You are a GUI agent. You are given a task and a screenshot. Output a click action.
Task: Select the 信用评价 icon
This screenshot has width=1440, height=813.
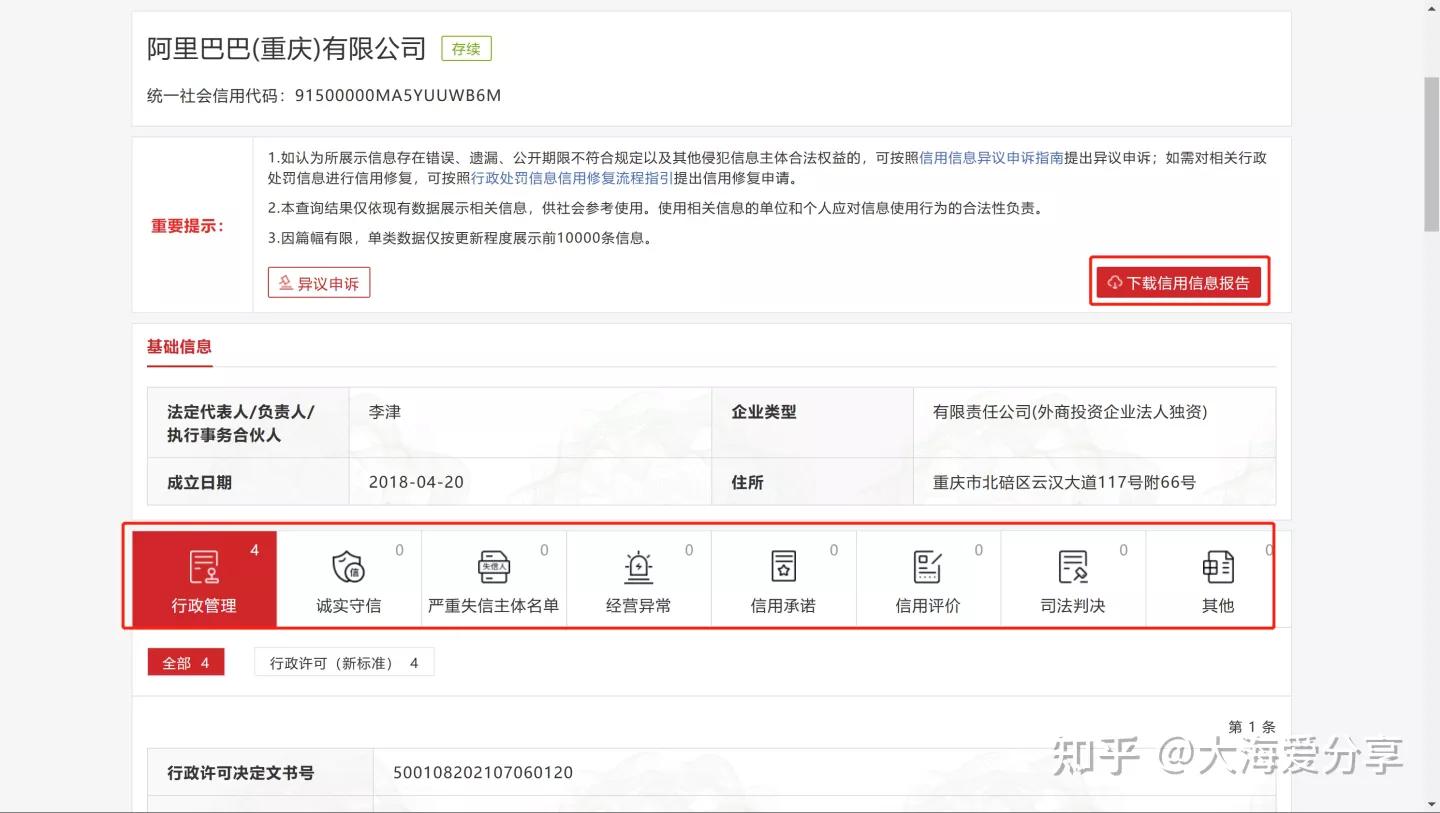tap(928, 566)
